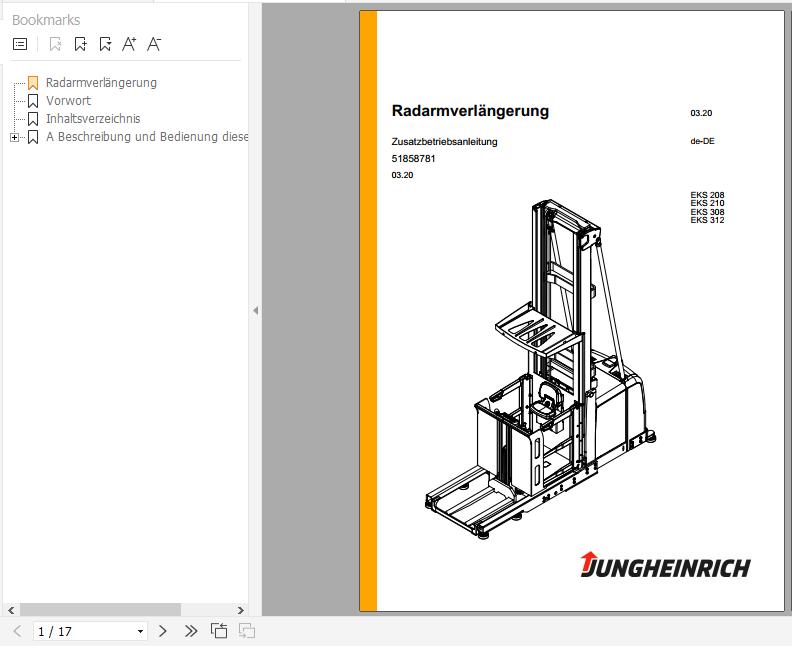The height and width of the screenshot is (646, 792).
Task: Go to the previous page
Action: click(18, 631)
